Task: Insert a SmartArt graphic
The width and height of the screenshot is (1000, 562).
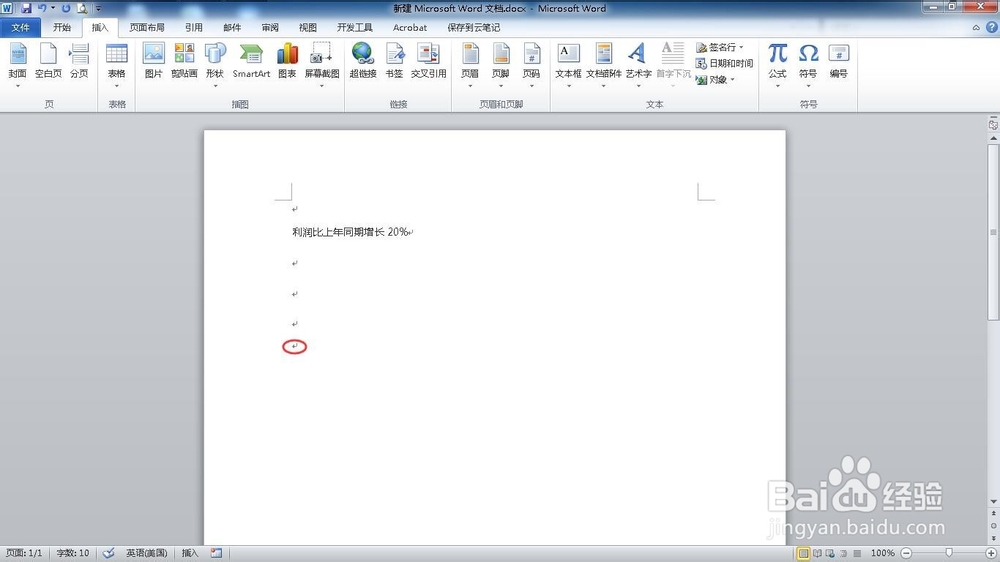Action: click(251, 61)
